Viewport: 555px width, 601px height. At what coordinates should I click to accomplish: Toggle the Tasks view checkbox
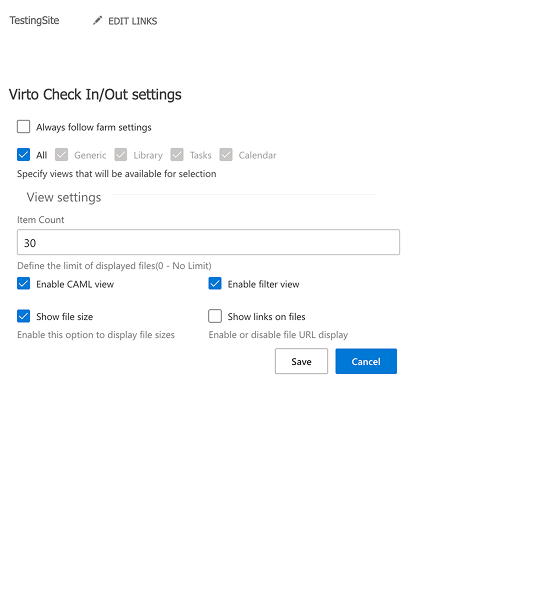tap(177, 155)
